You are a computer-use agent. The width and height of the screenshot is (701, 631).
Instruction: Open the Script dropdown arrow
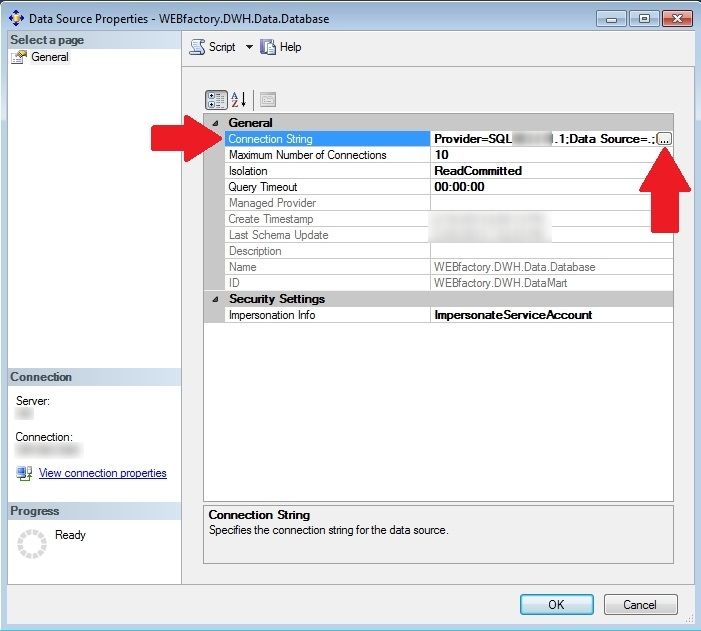(x=249, y=47)
